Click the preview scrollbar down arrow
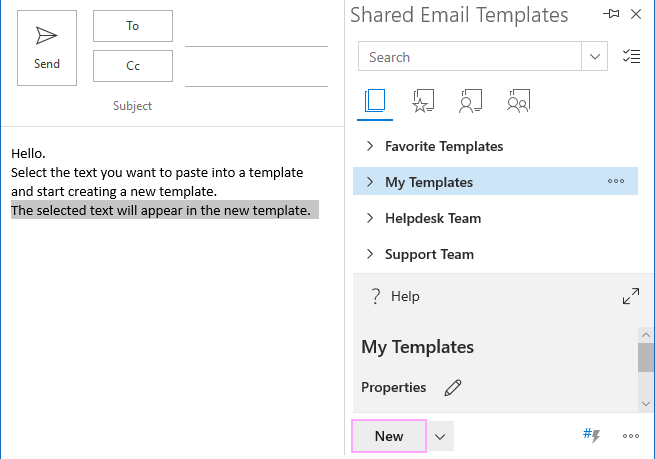 [646, 404]
